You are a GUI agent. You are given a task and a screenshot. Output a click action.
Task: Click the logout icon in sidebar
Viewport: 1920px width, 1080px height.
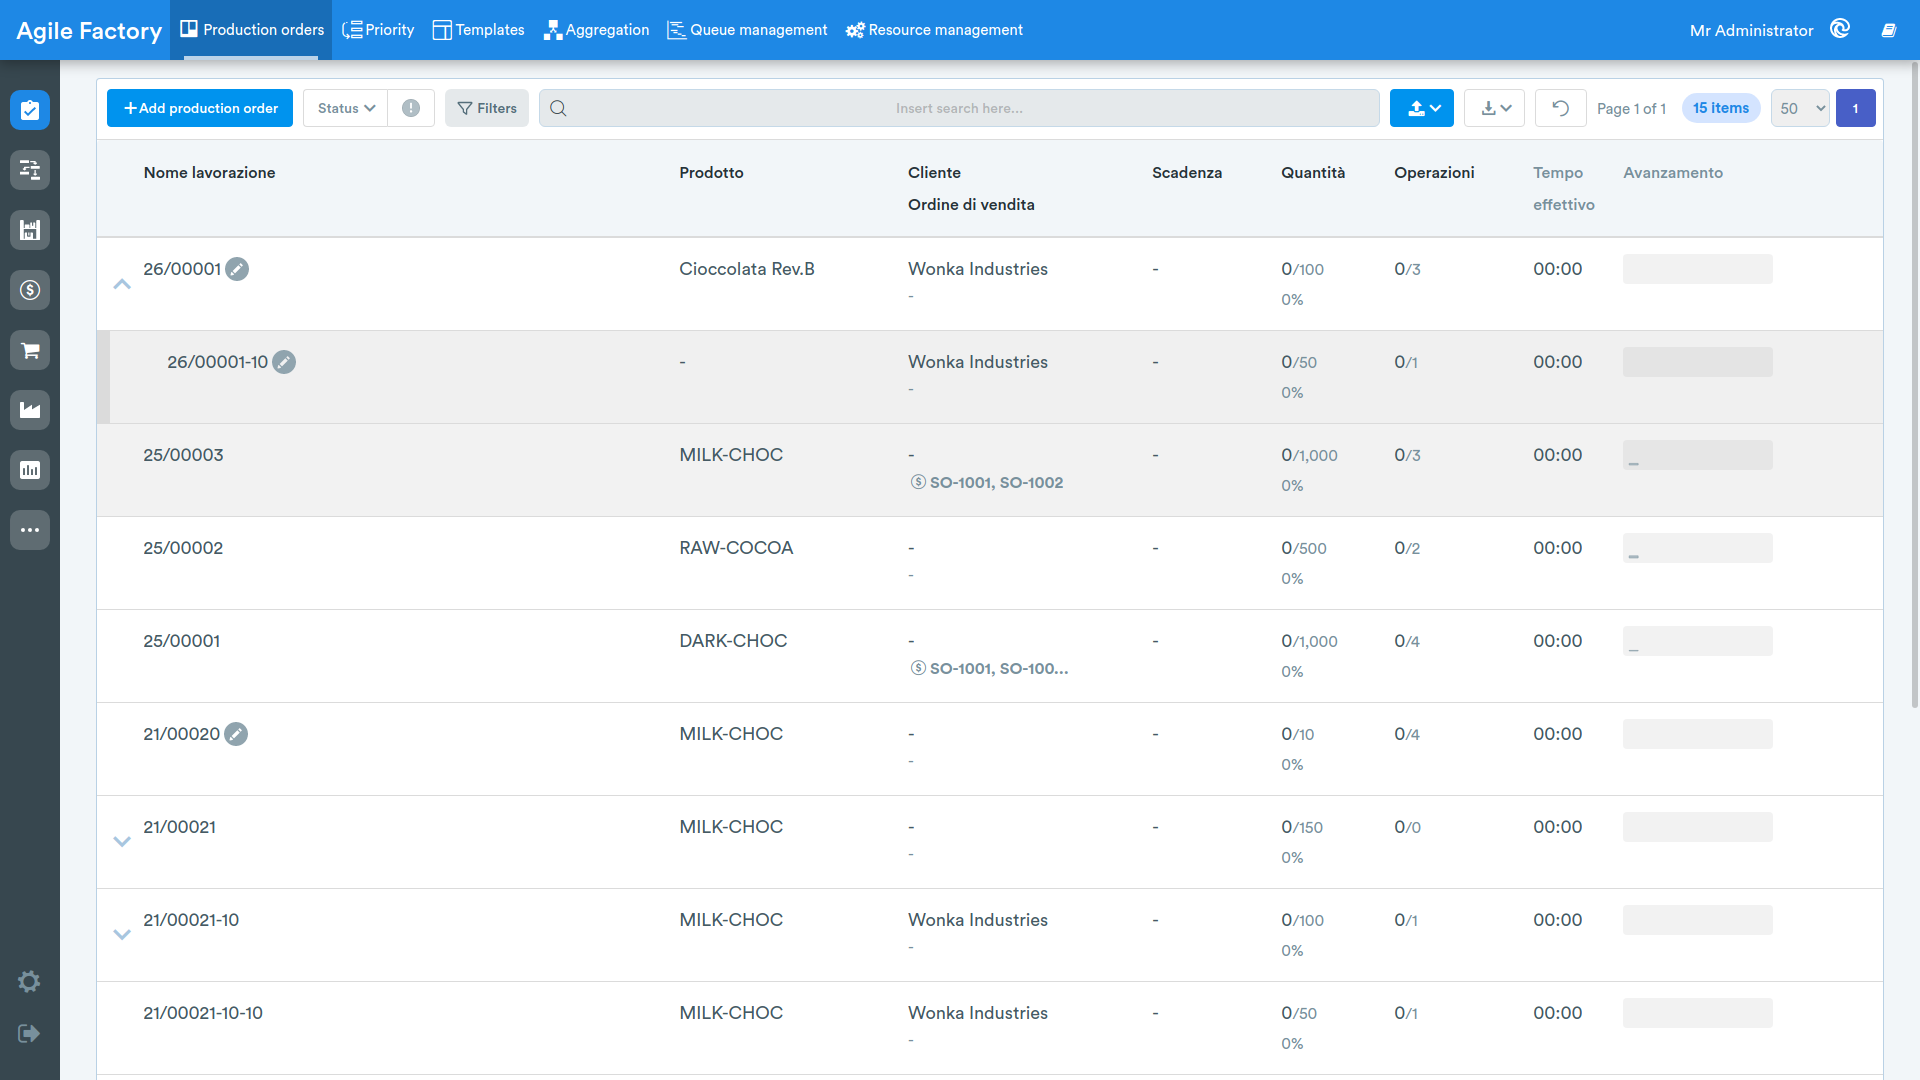[x=29, y=1033]
